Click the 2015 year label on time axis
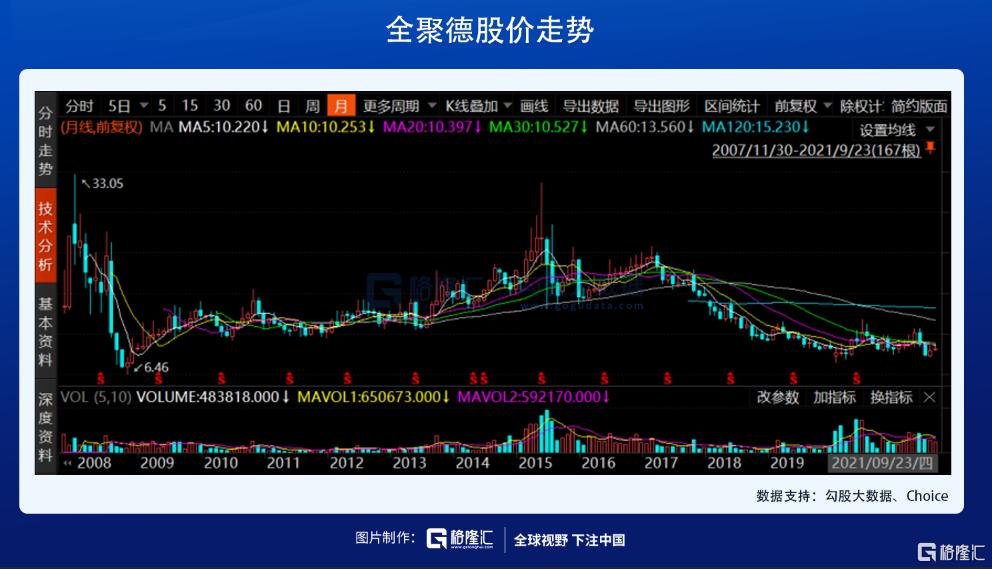This screenshot has width=992, height=569. tap(535, 463)
